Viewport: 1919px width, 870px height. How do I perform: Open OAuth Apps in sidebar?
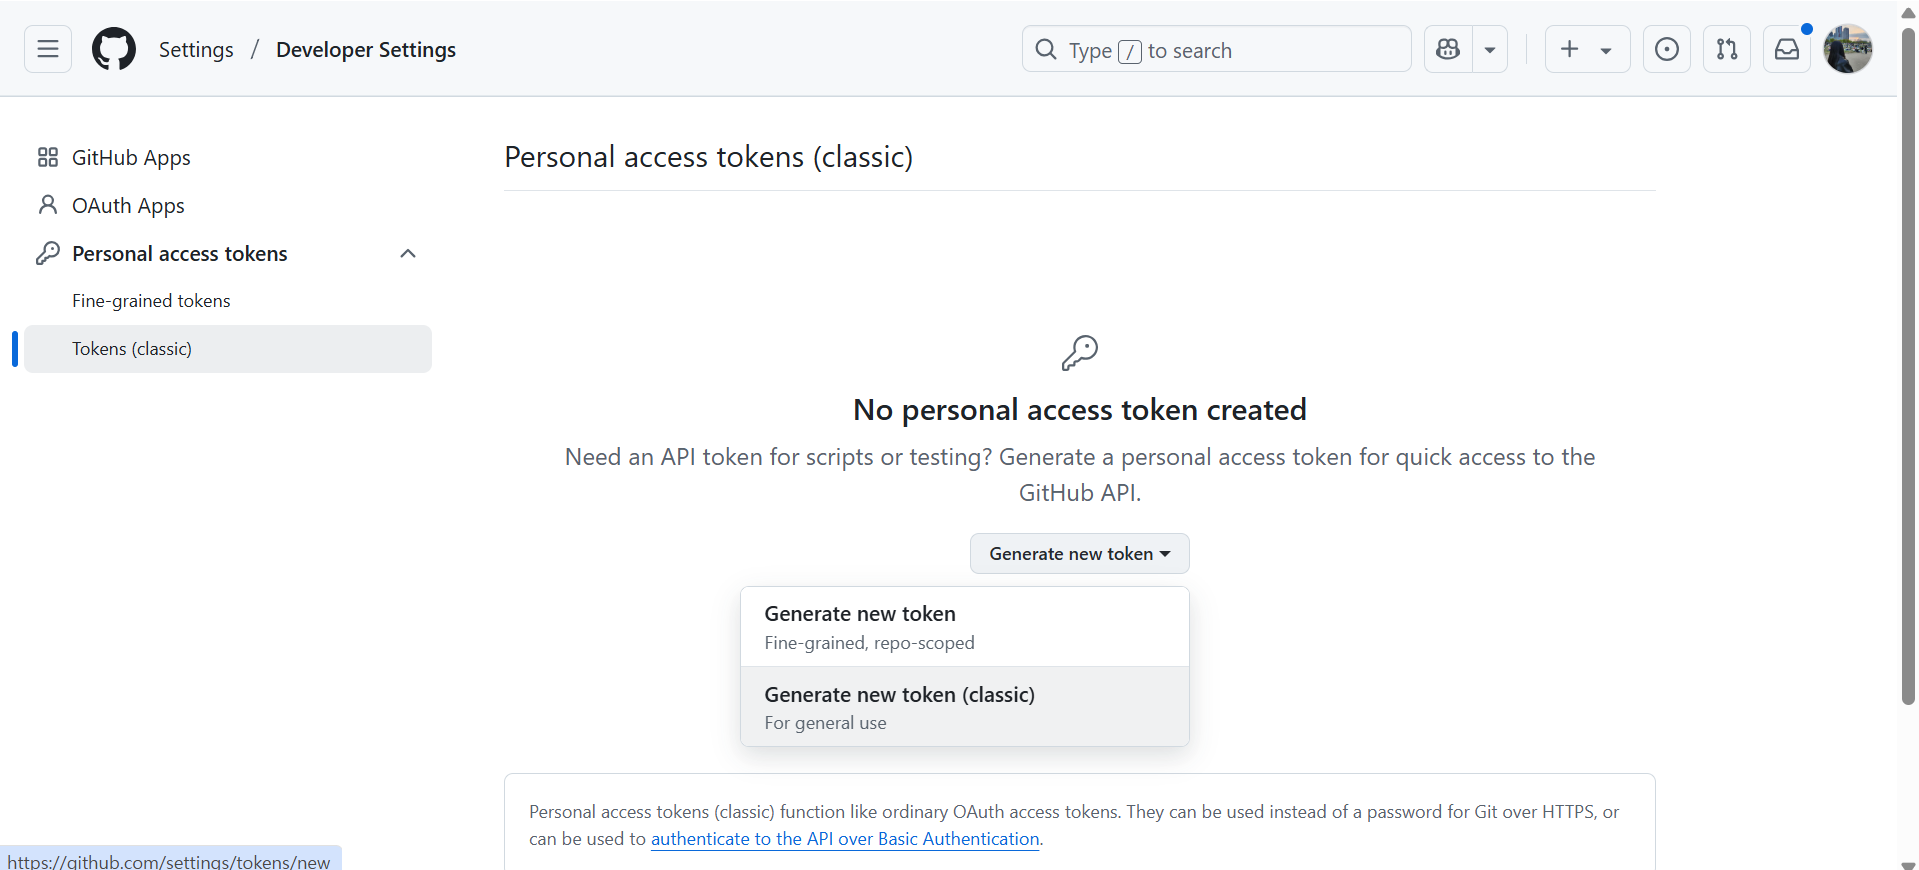128,206
